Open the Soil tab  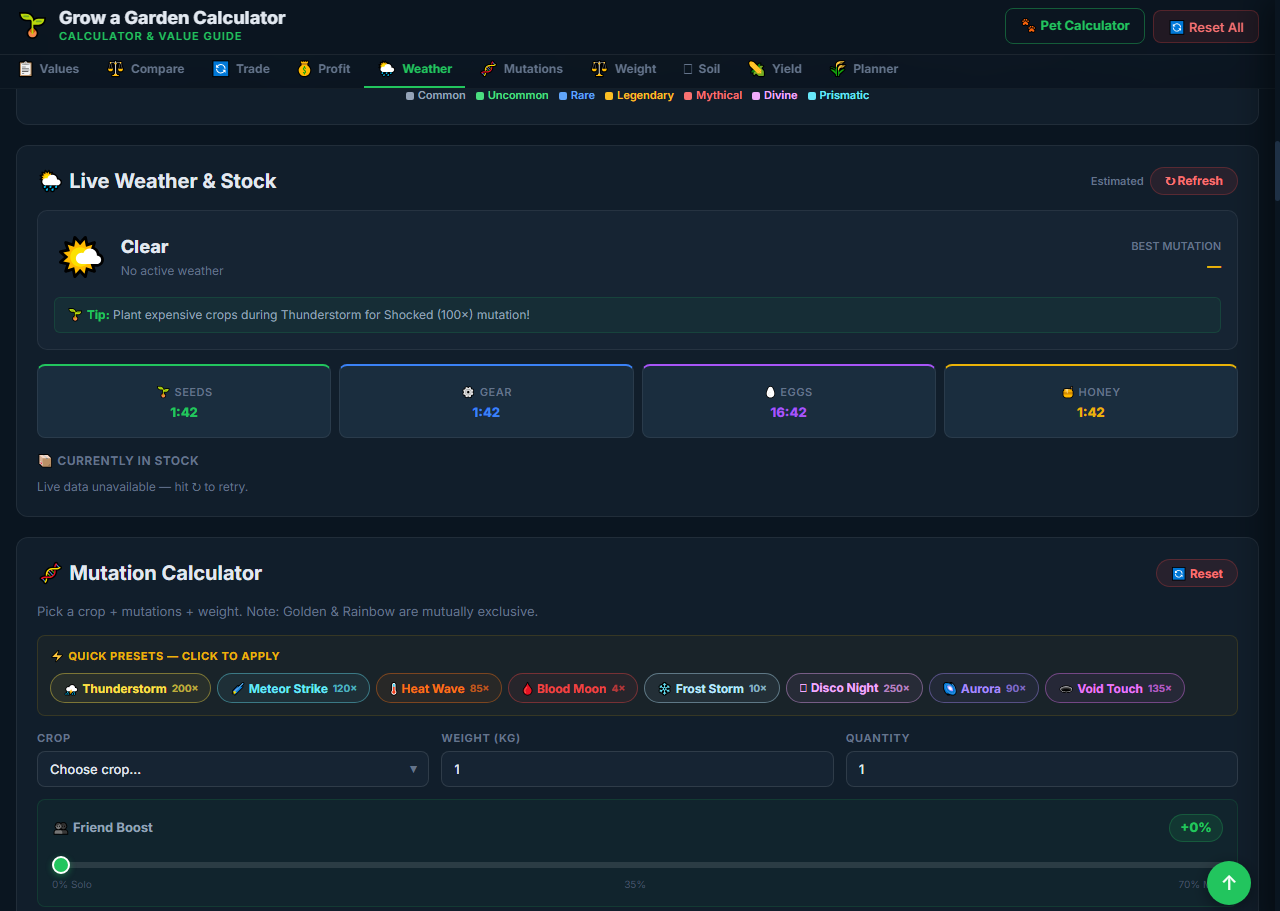click(x=701, y=69)
